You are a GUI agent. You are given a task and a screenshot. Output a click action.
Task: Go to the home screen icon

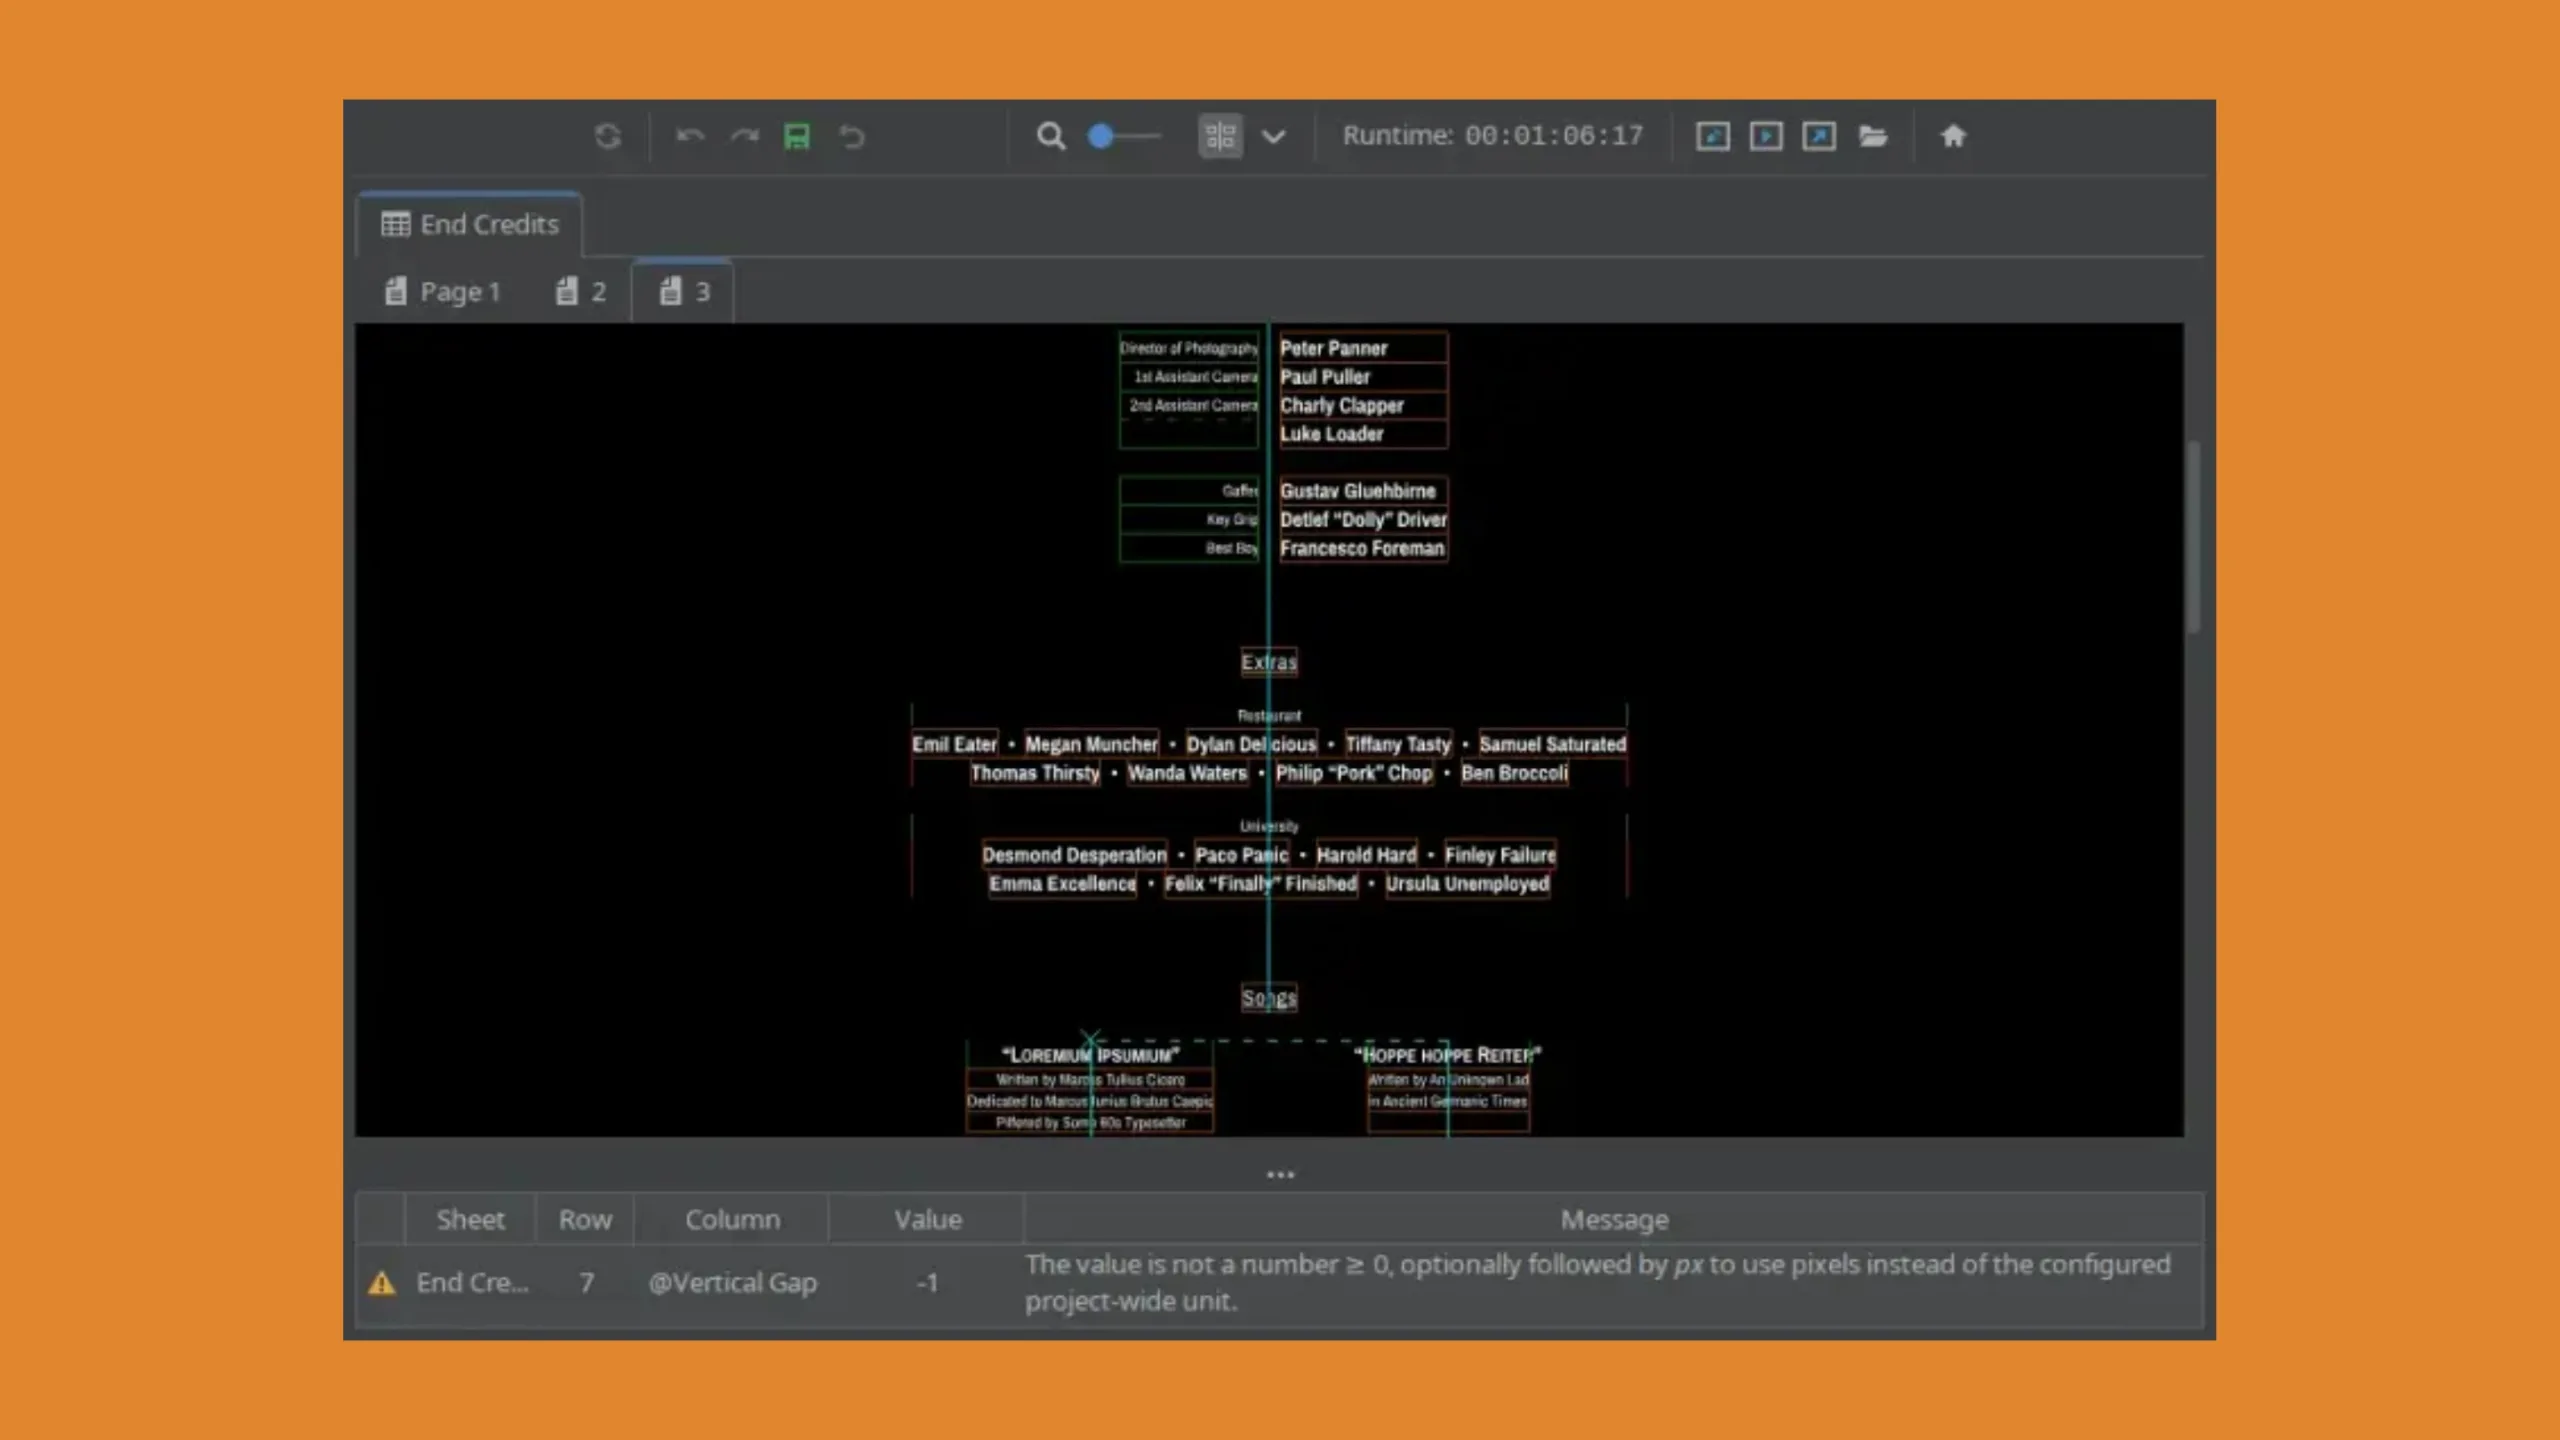click(1953, 136)
